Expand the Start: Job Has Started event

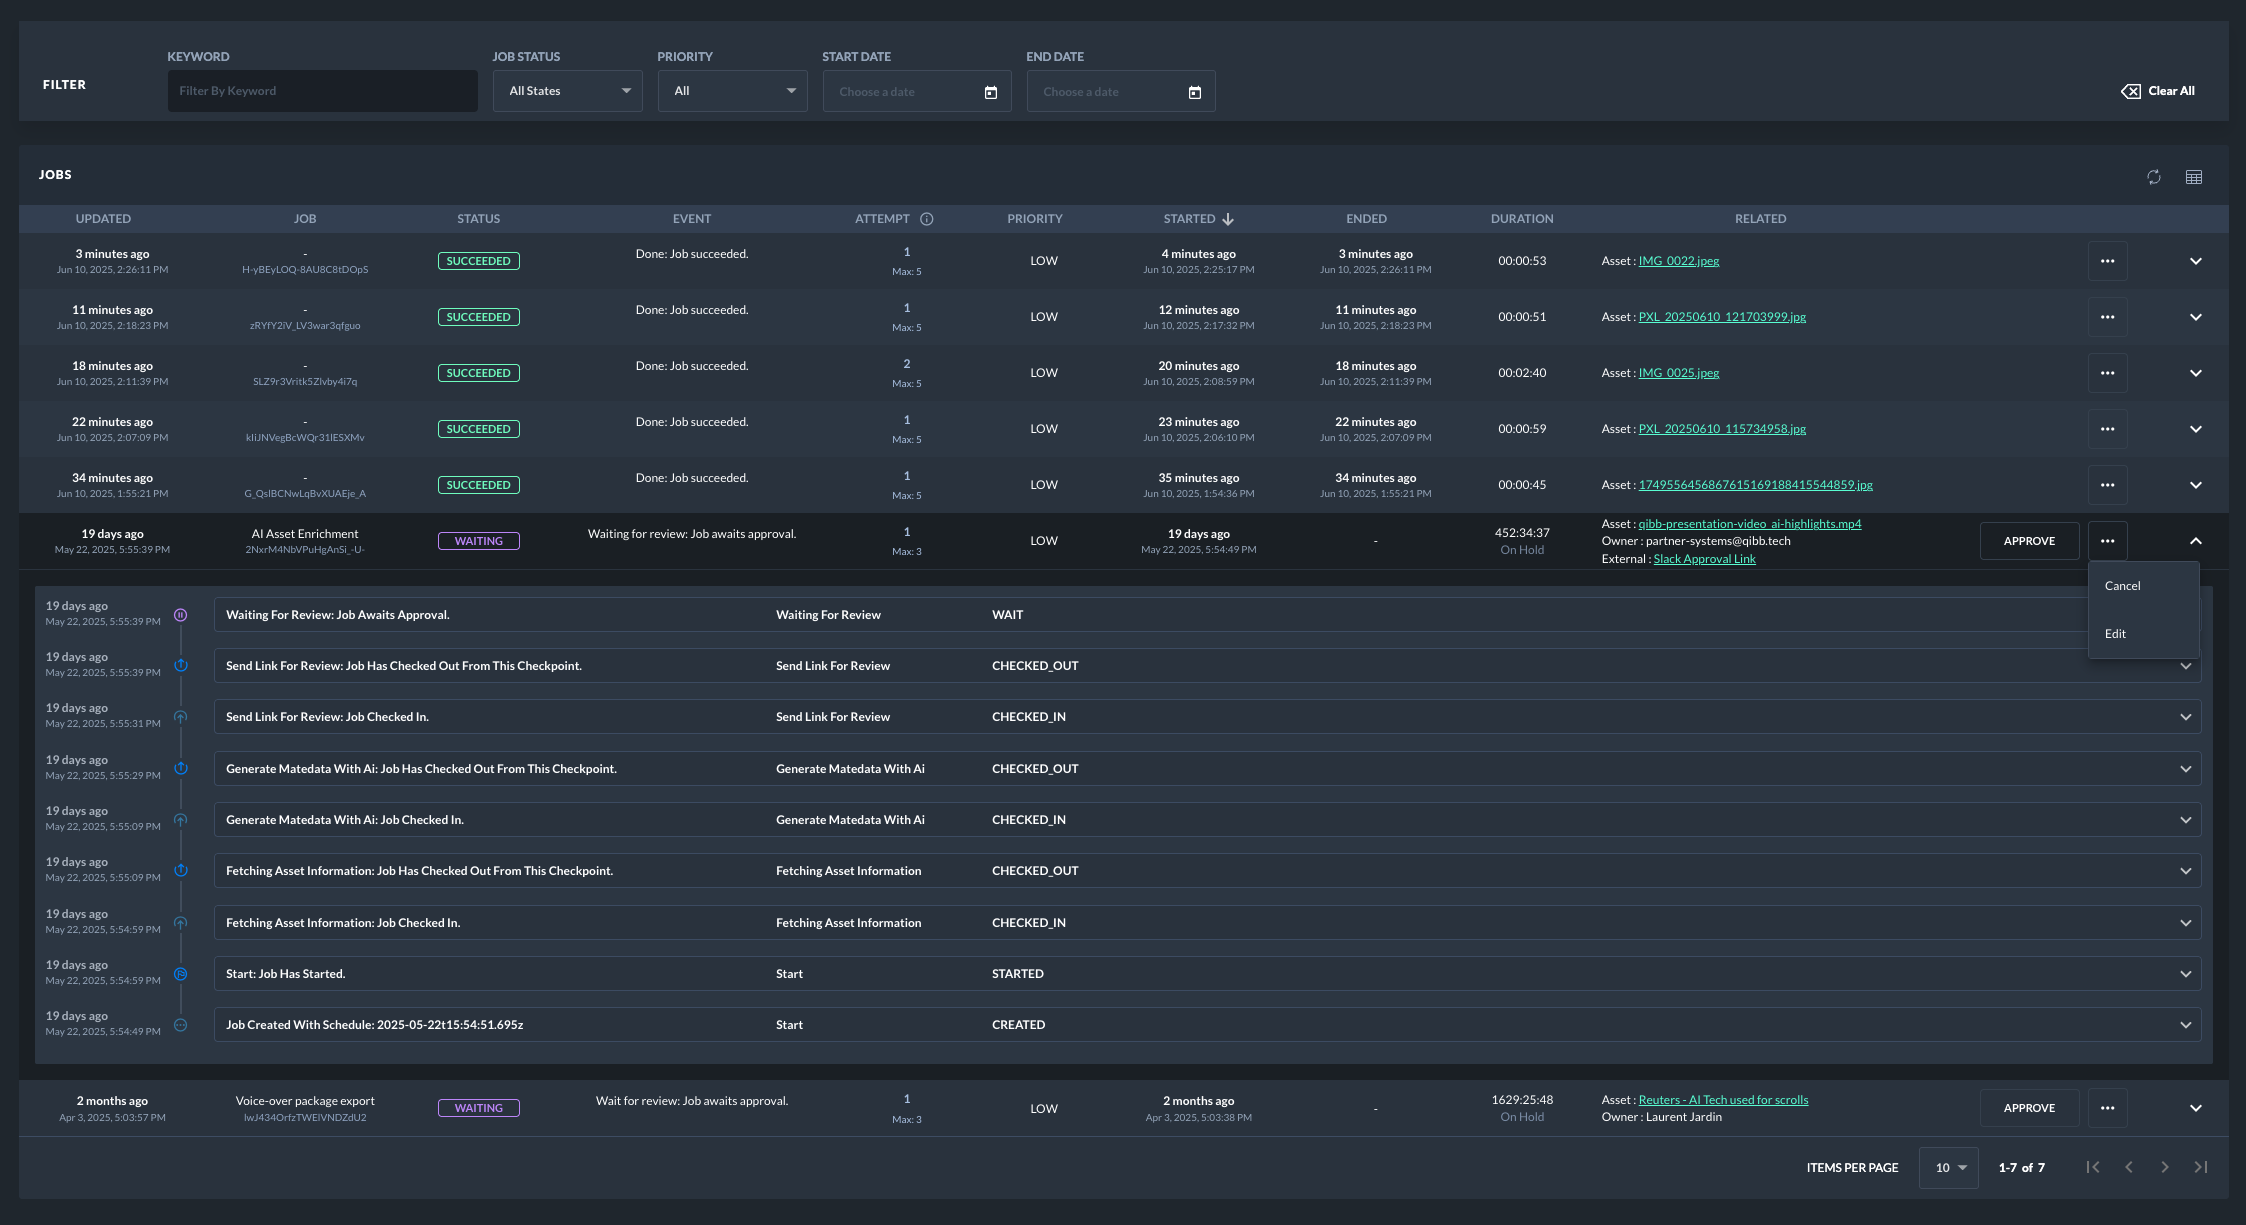tap(2185, 974)
